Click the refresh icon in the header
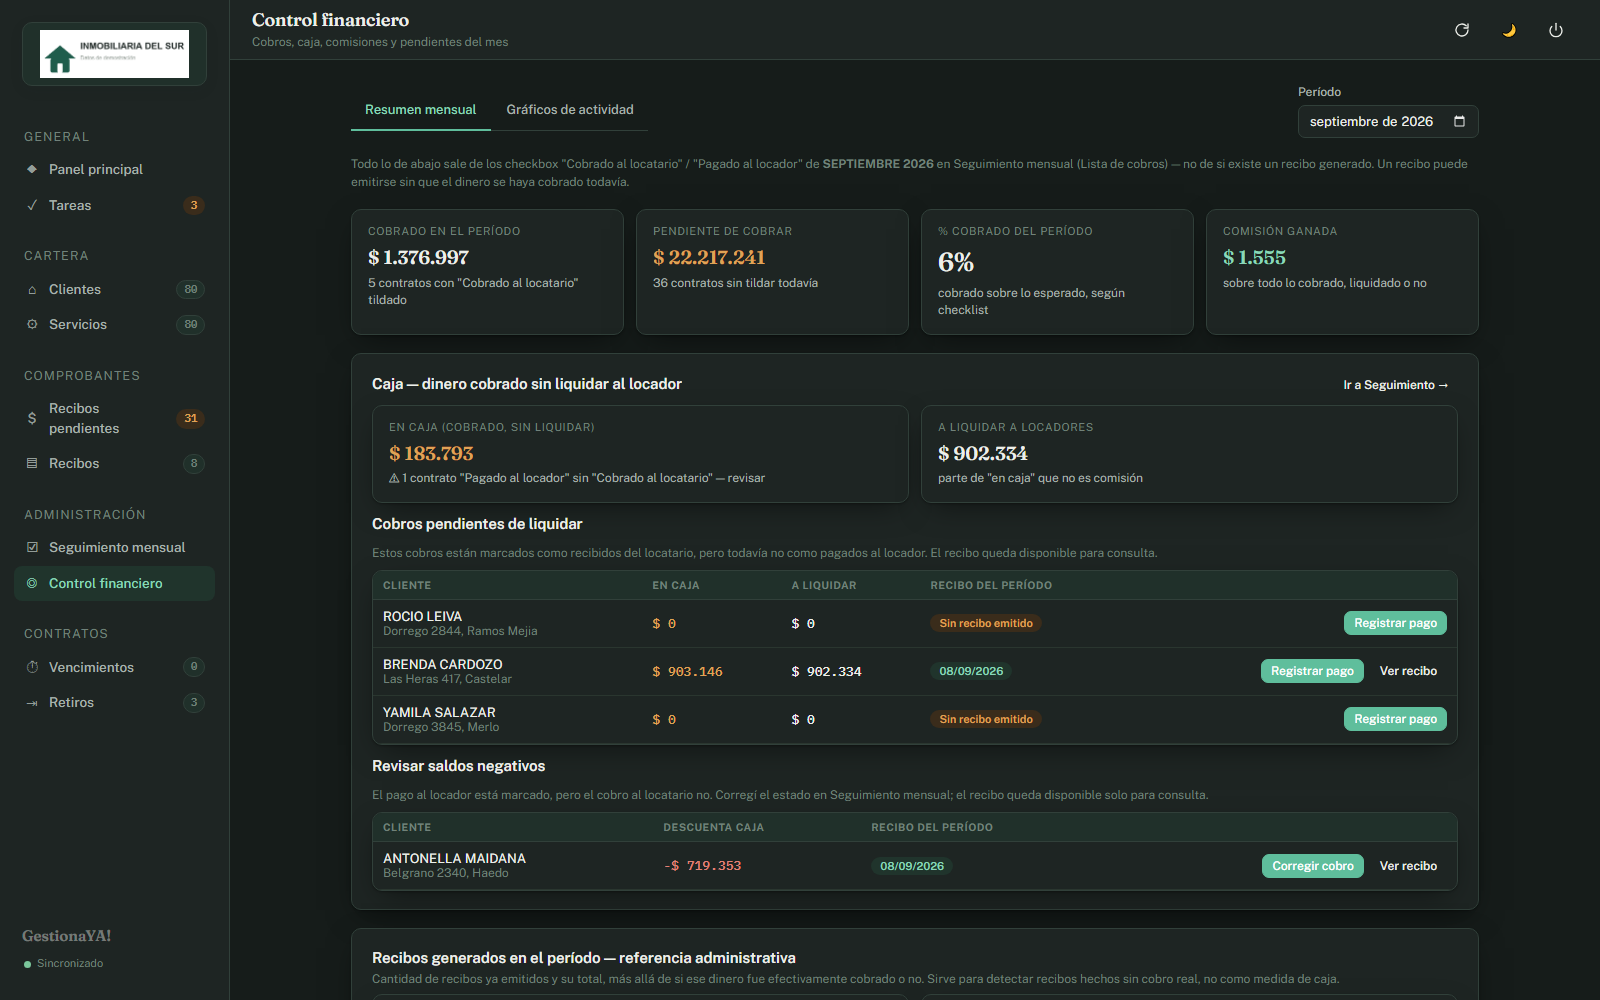Image resolution: width=1600 pixels, height=1000 pixels. click(x=1462, y=30)
